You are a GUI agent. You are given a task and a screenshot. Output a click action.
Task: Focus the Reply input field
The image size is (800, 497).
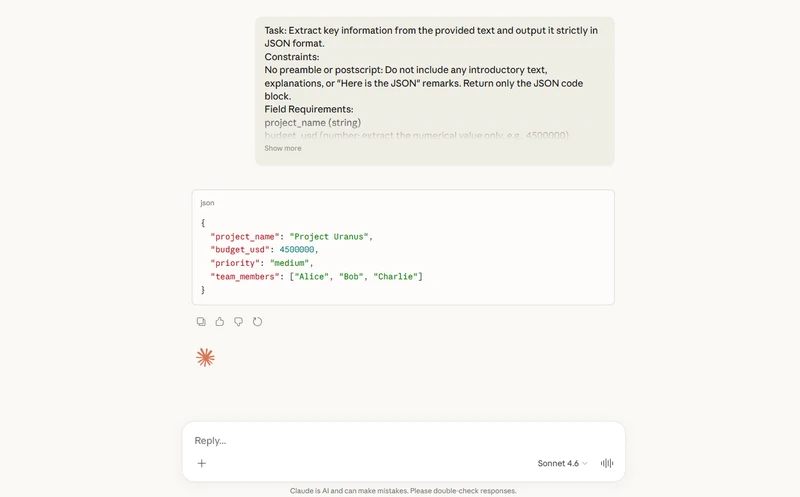[403, 440]
